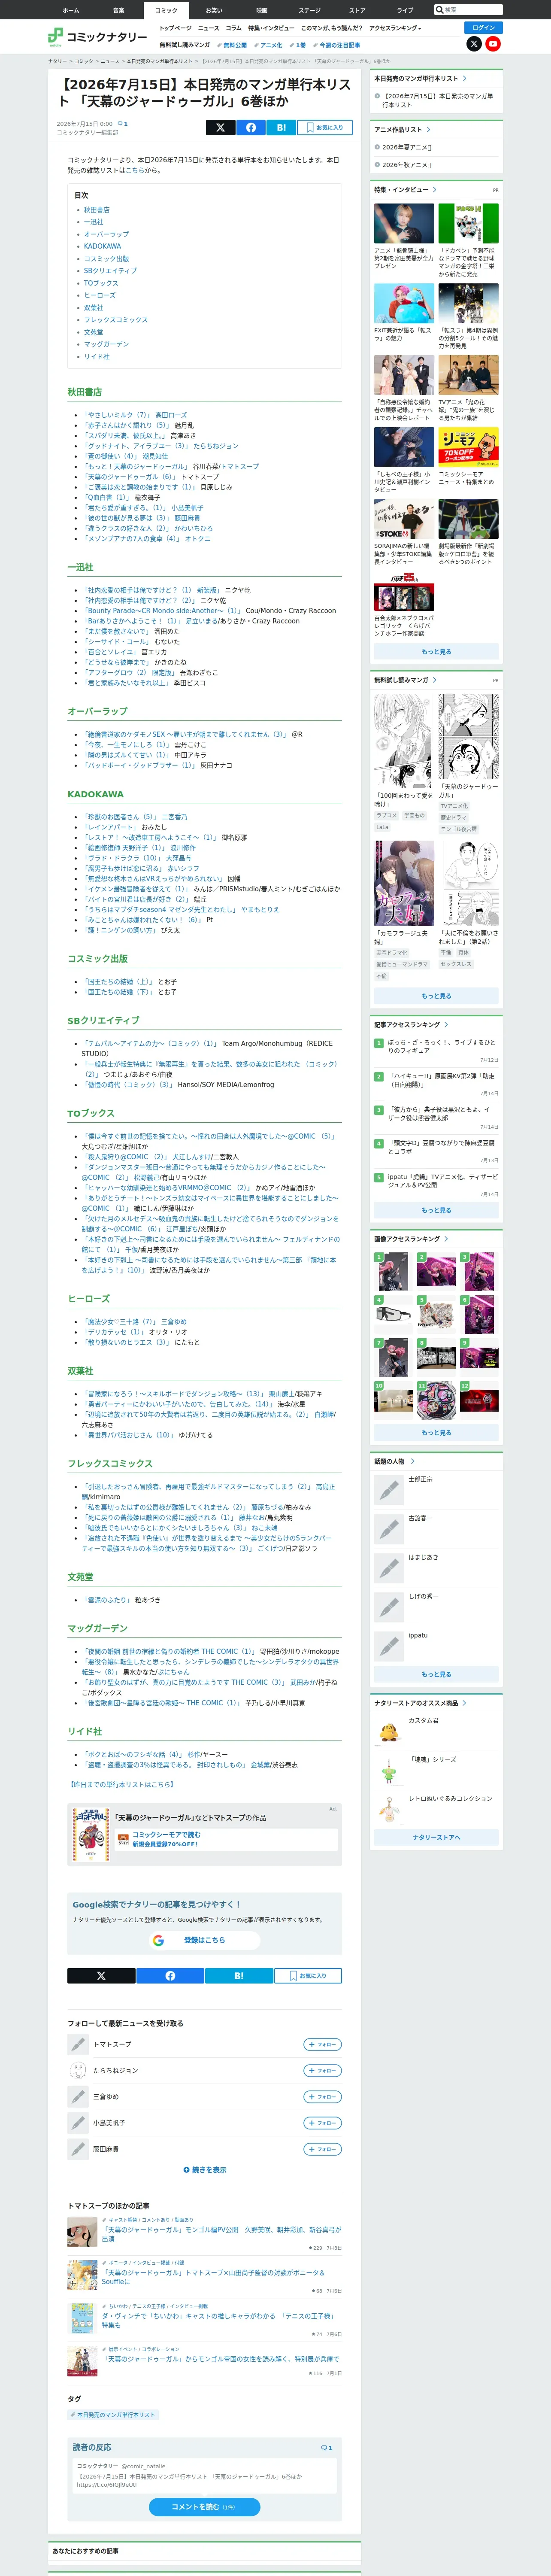Click the ログイン button
Image resolution: width=551 pixels, height=2576 pixels.
tap(483, 28)
